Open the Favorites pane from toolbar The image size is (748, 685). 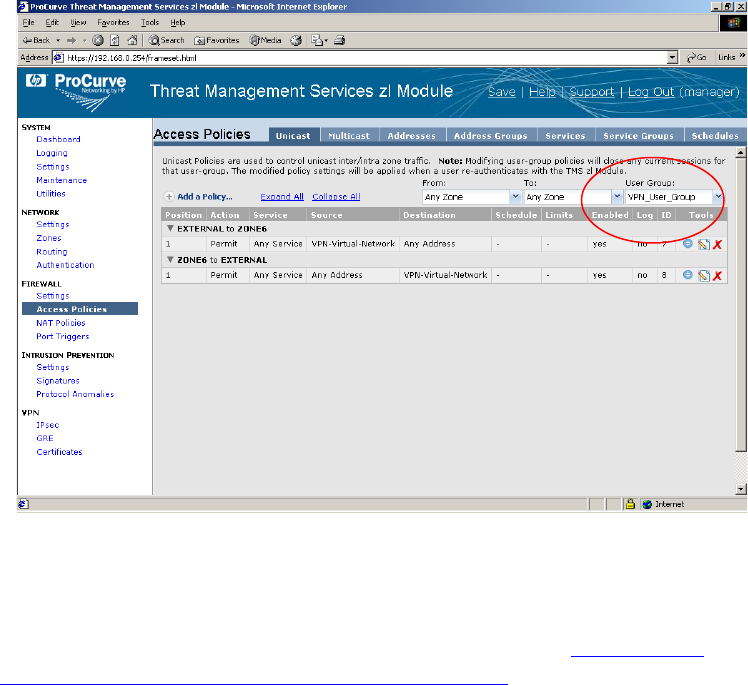click(x=217, y=41)
